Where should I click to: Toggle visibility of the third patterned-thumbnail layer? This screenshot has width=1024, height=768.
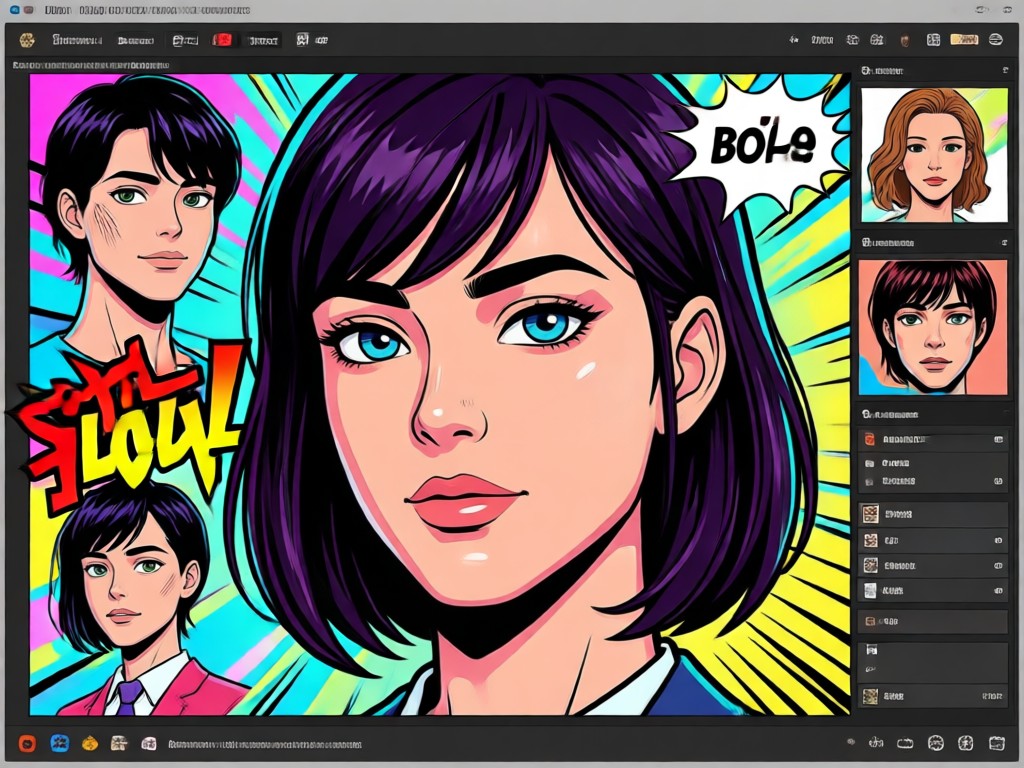tap(998, 566)
